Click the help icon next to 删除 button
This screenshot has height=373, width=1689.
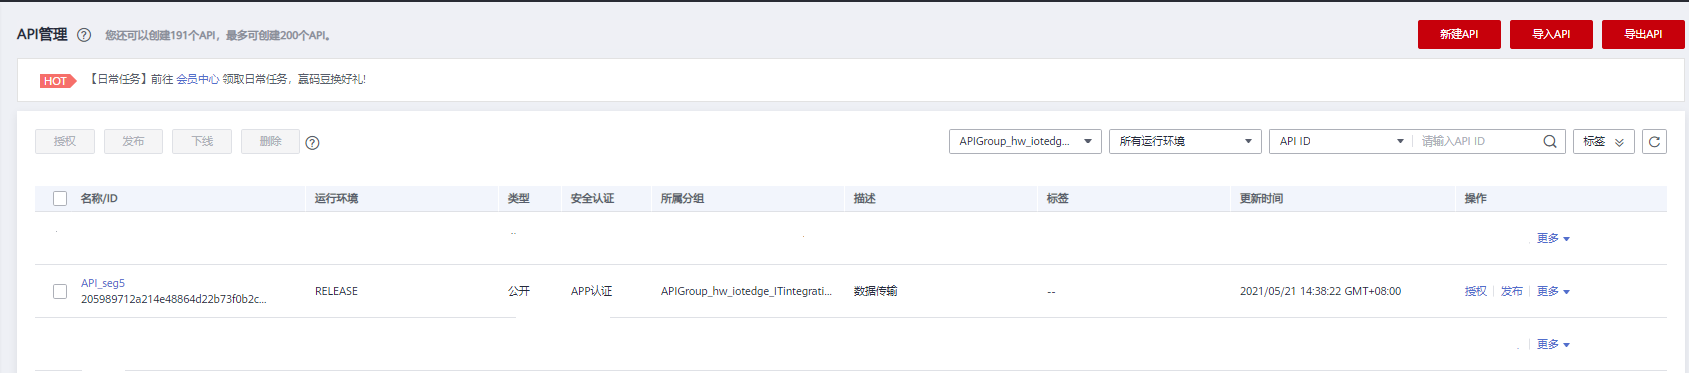[x=312, y=143]
